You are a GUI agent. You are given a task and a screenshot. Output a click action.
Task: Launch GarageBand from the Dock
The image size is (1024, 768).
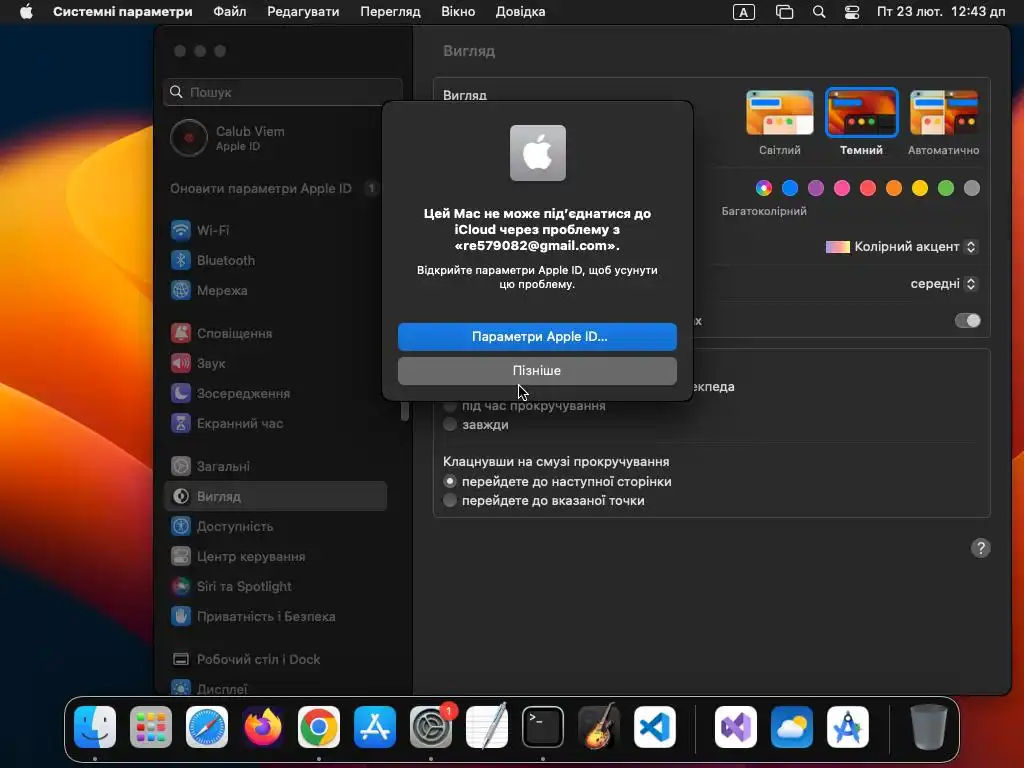pos(598,727)
